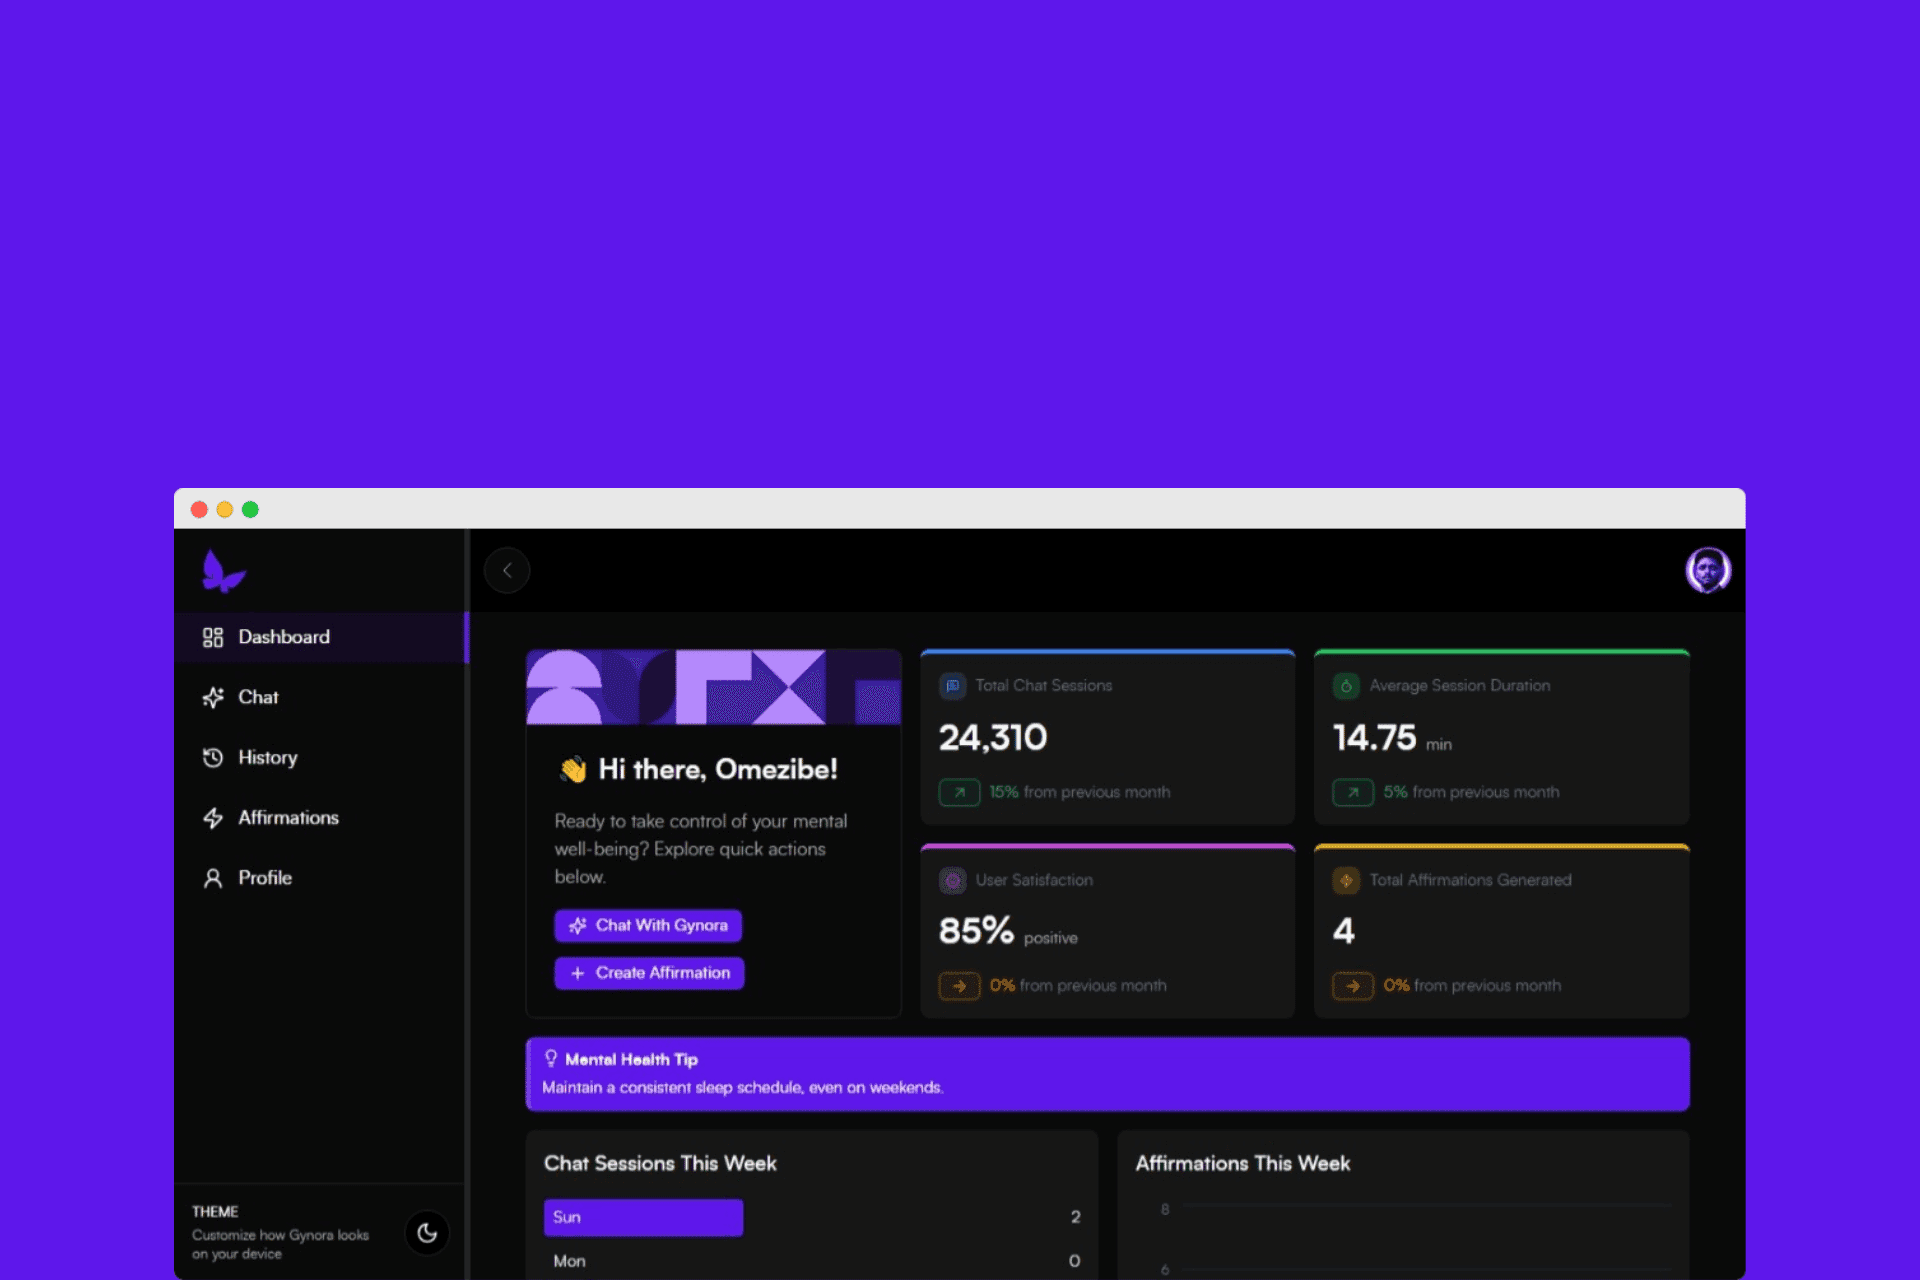Open Chat from the sidebar
Screen dimensions: 1920x1280
(257, 698)
